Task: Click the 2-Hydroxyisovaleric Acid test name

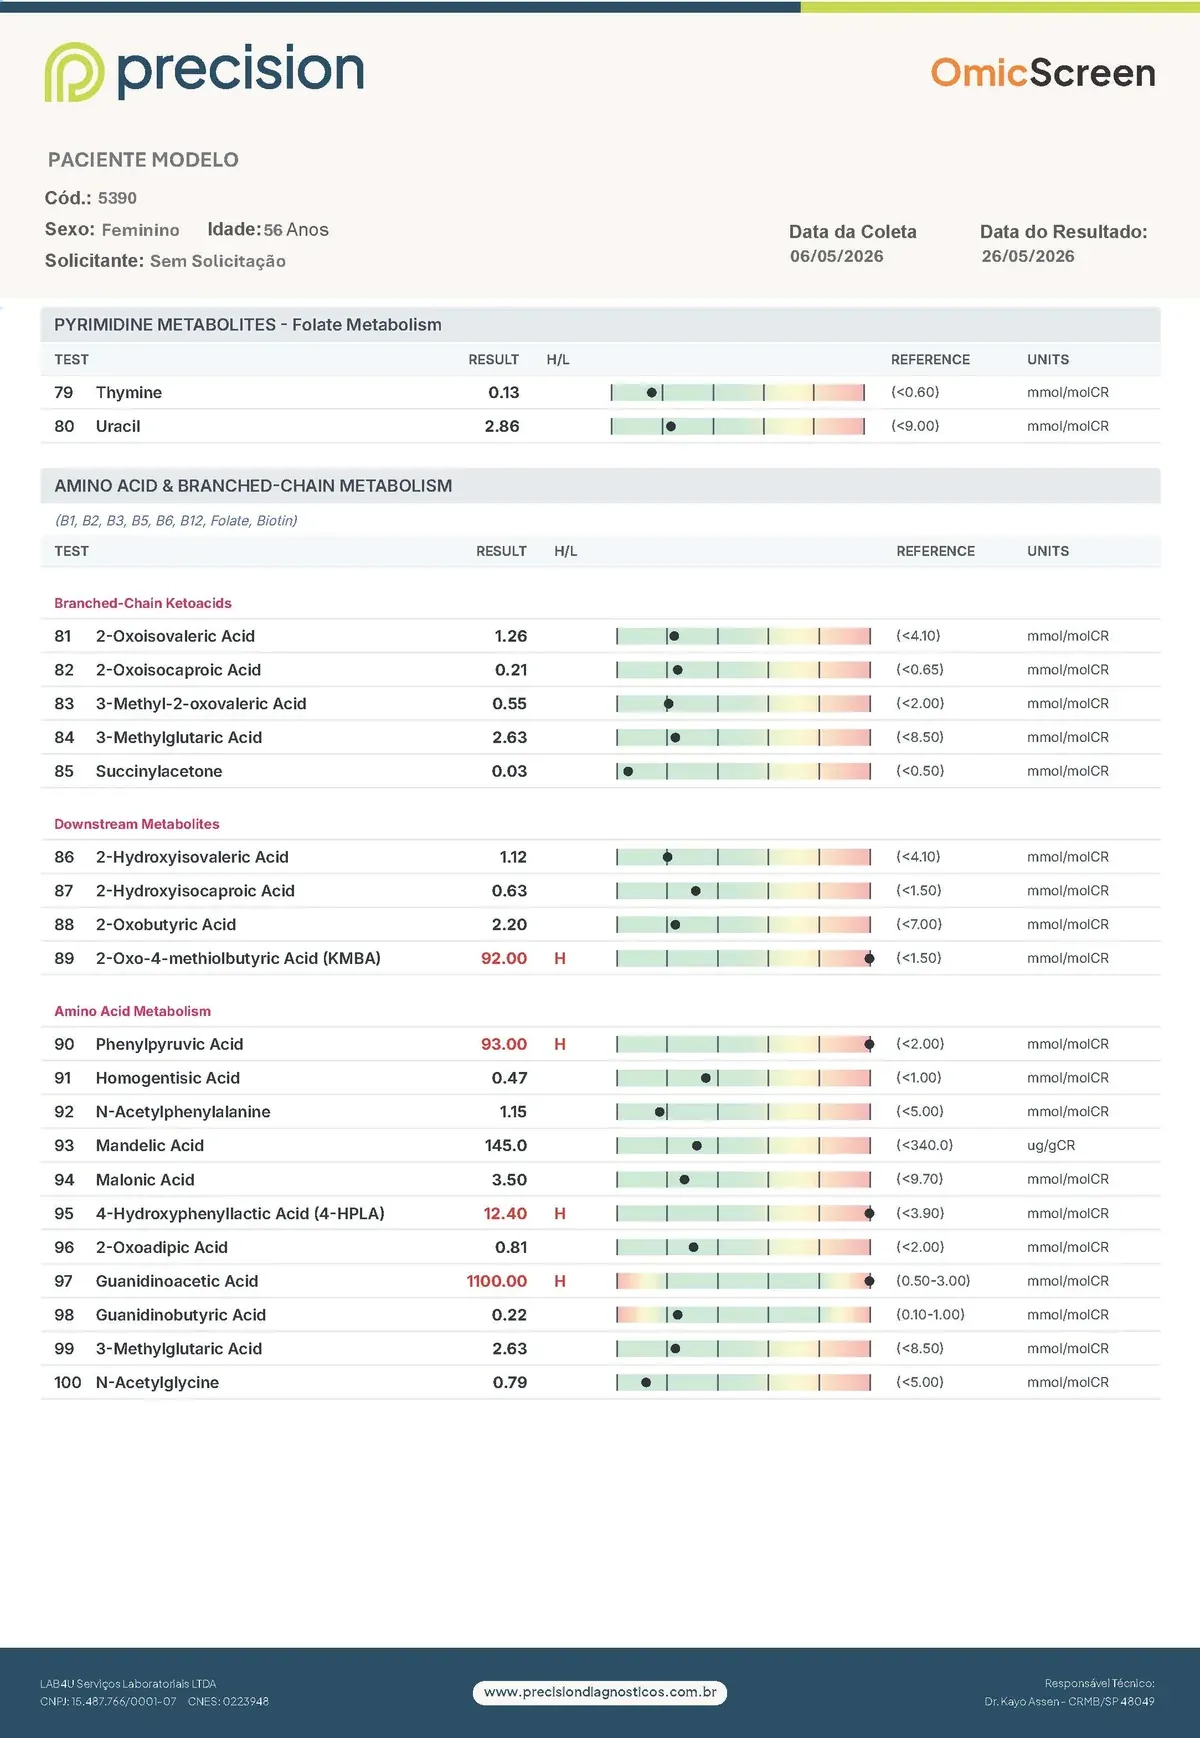Action: tap(192, 857)
